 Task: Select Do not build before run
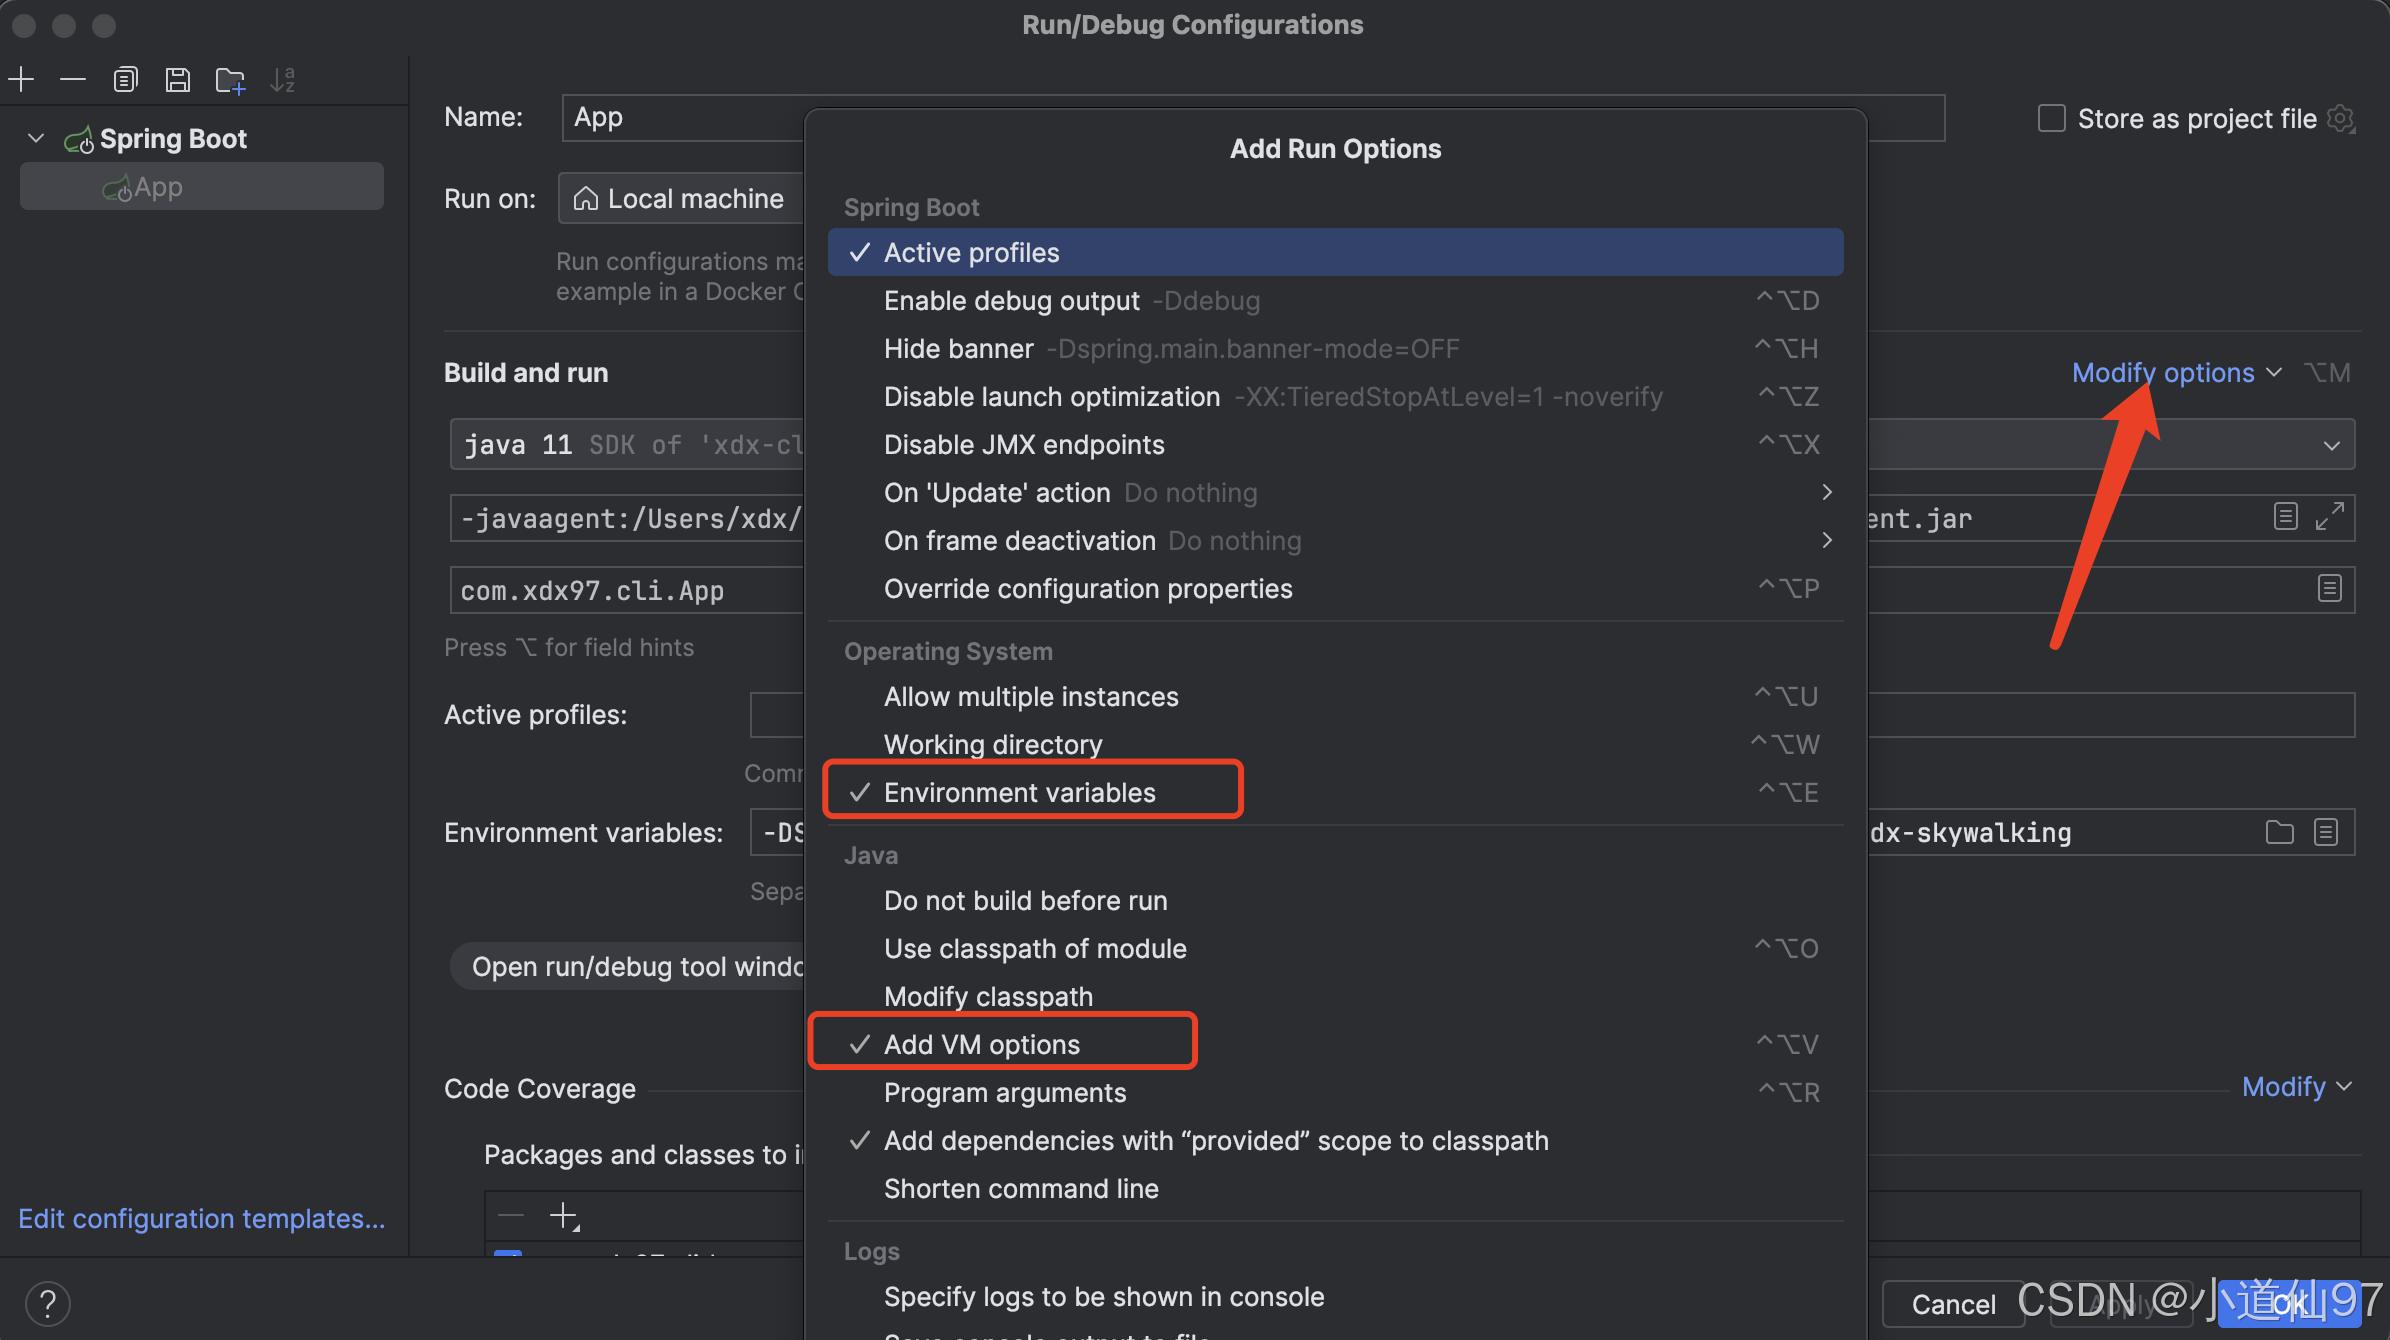[1335, 900]
